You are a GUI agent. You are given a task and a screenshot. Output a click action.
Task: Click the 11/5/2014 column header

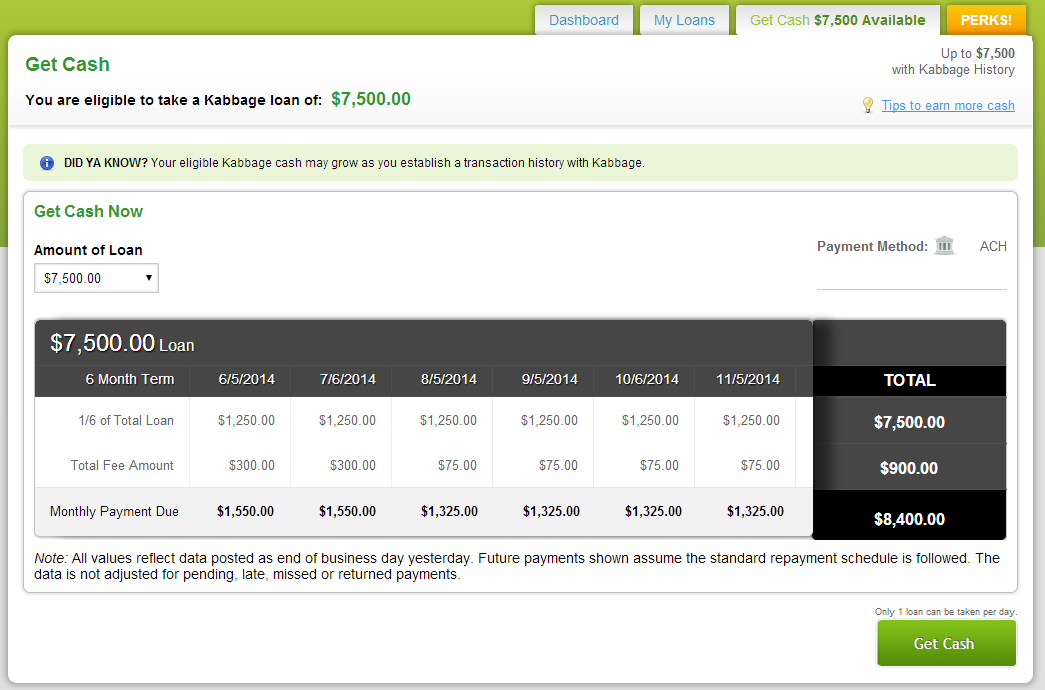748,379
